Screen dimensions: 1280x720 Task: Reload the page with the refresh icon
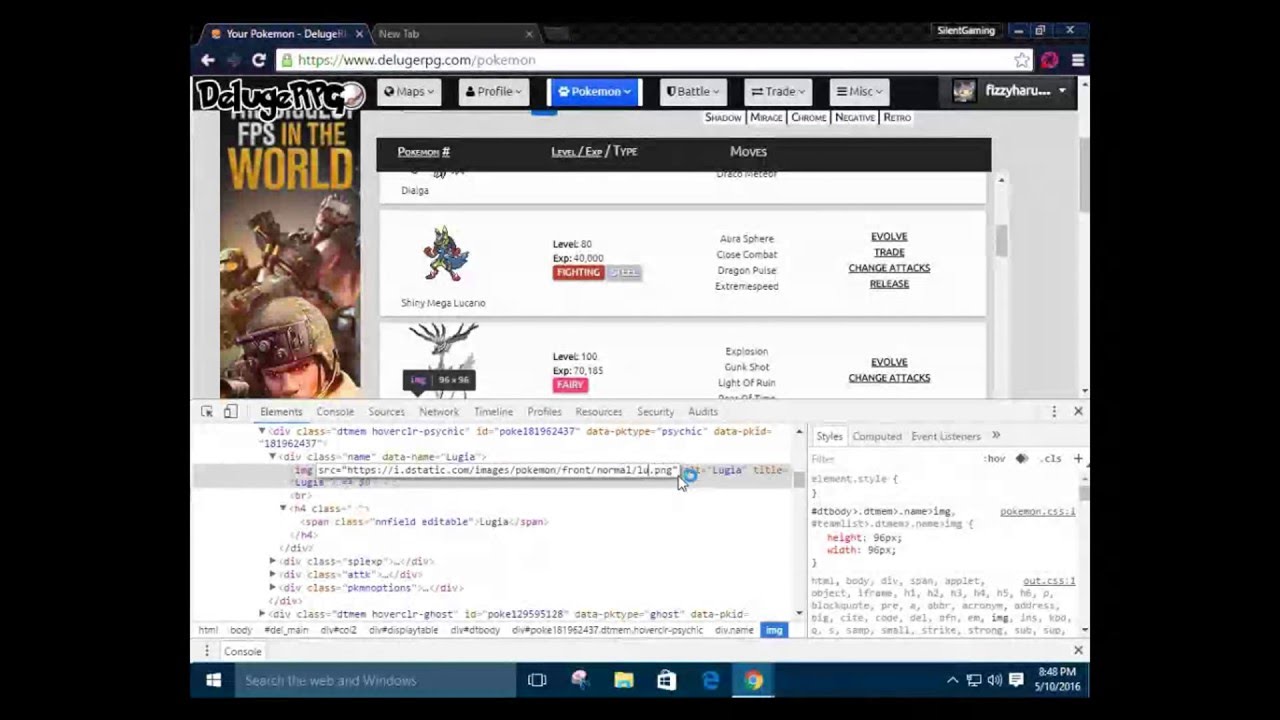(x=258, y=60)
